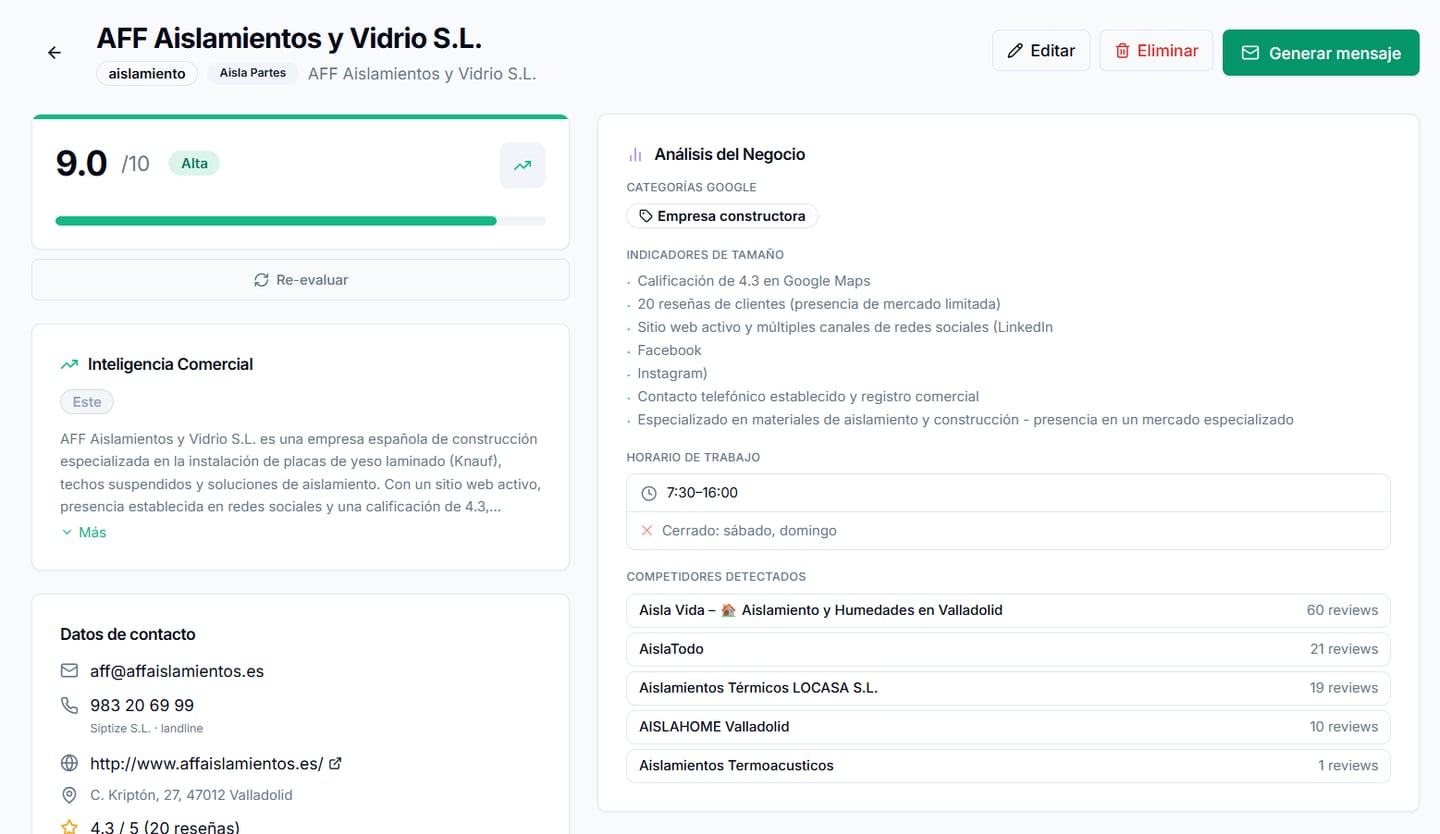The image size is (1440, 834).
Task: Click the external link icon beside website
Action: [x=336, y=763]
